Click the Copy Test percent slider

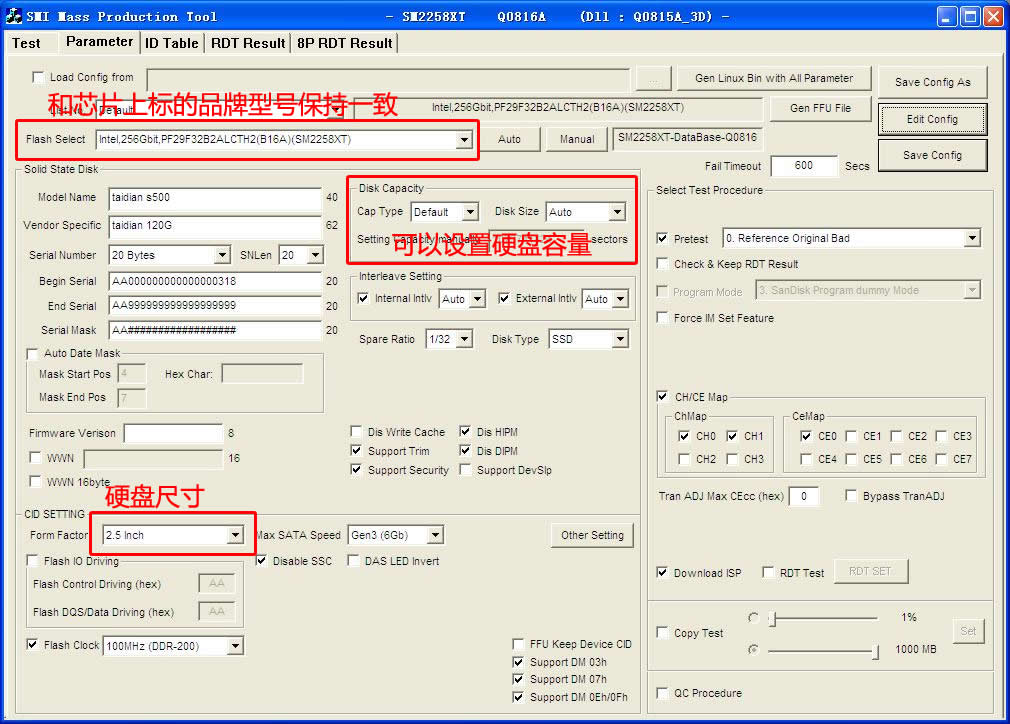tap(823, 618)
